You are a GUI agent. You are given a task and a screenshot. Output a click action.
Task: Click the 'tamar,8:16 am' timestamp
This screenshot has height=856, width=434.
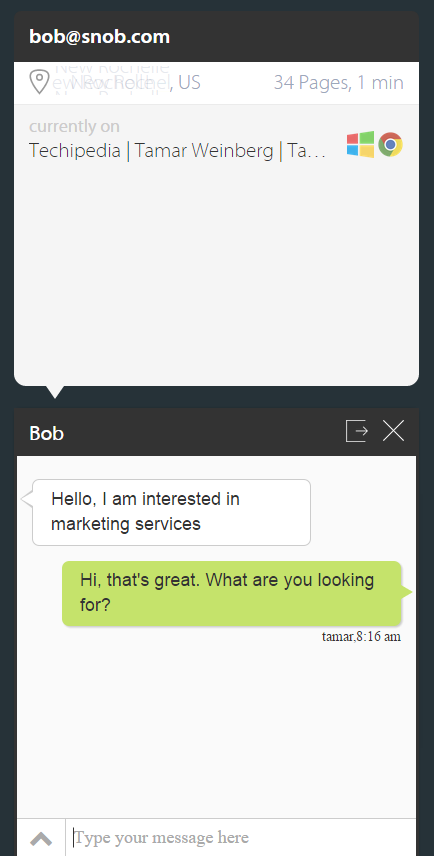click(361, 637)
